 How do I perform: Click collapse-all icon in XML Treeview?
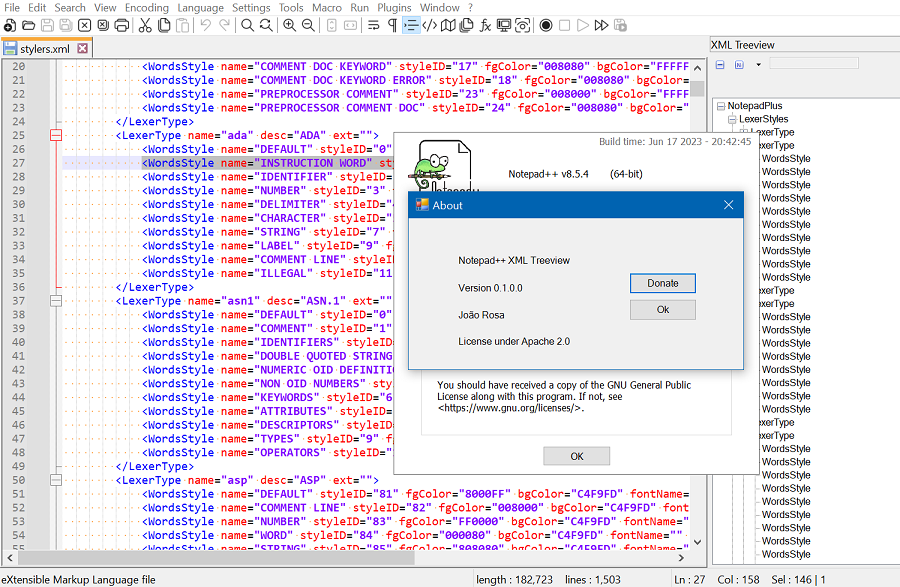coord(720,65)
